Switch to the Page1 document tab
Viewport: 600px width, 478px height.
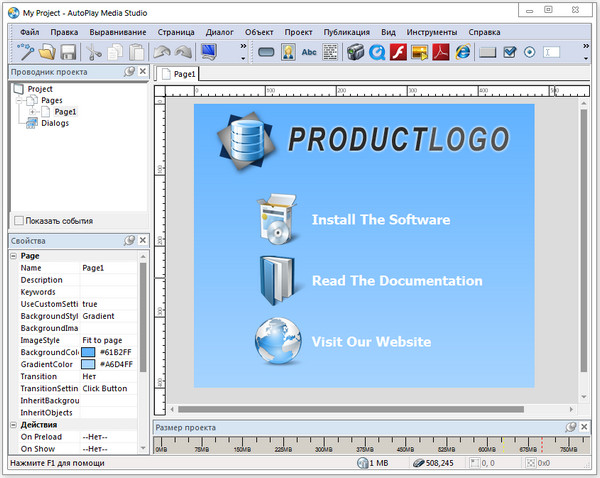coord(178,74)
